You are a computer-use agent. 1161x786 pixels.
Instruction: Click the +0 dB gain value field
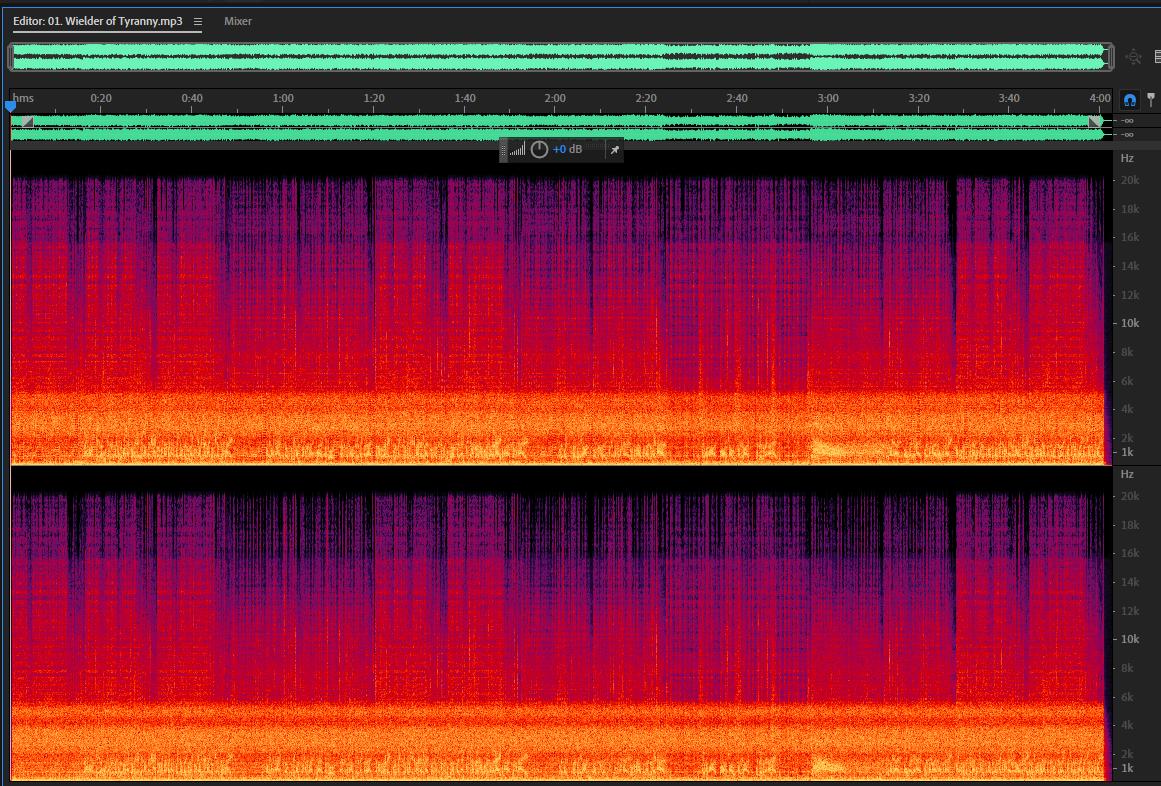(567, 150)
